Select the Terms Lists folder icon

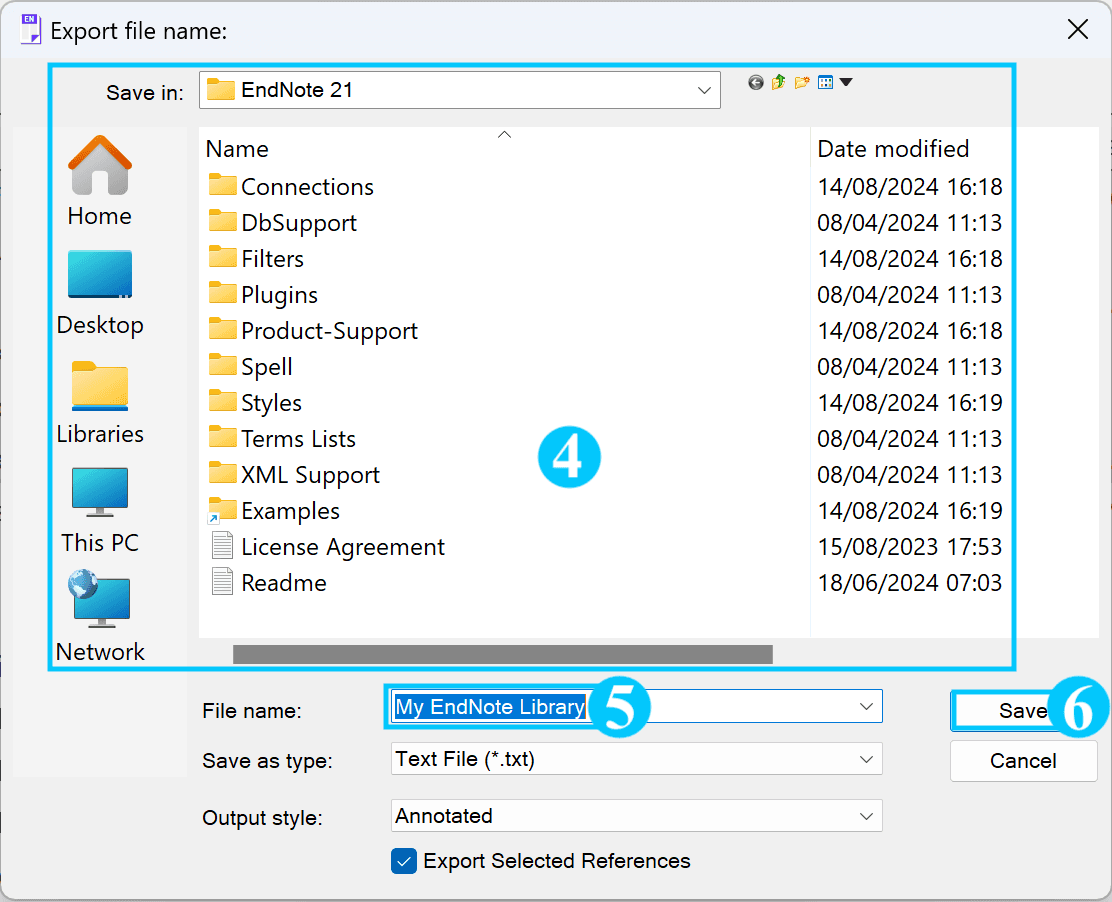pyautogui.click(x=223, y=438)
